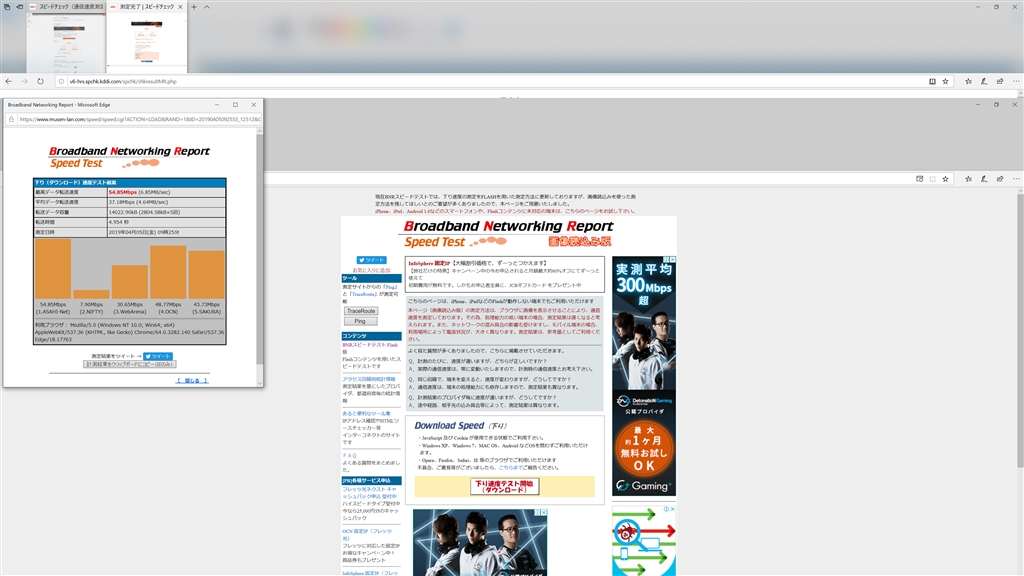Click Tweet button on main speed test page
The height and width of the screenshot is (576, 1024).
tap(371, 260)
